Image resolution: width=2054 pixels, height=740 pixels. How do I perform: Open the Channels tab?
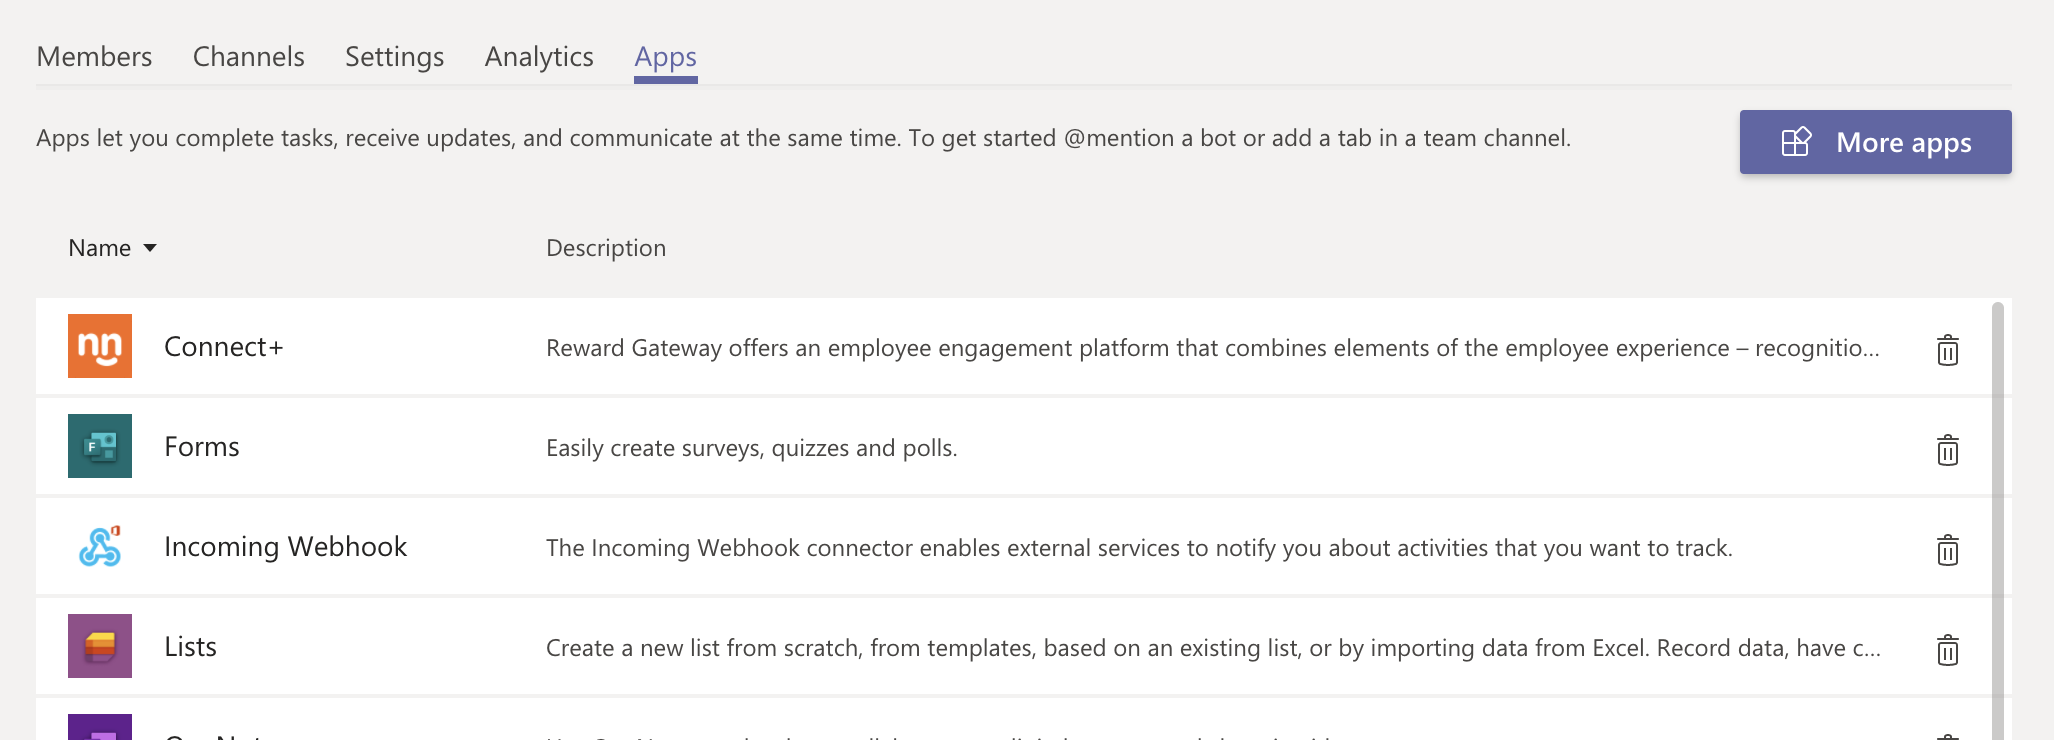248,57
